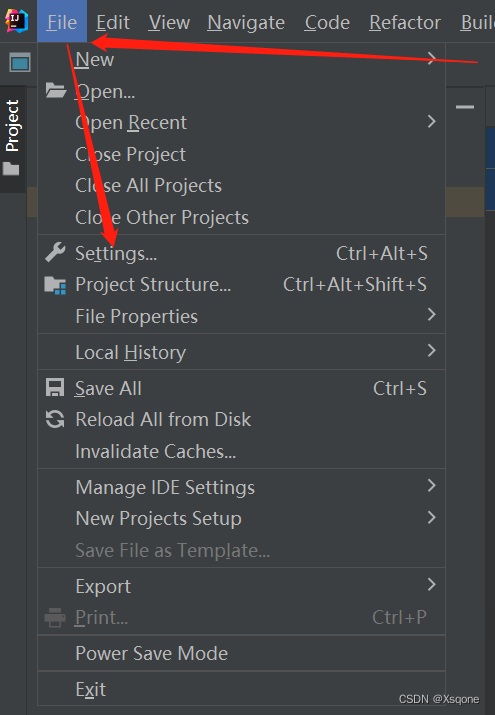Click the Settings wrench icon
Screen dimensions: 495x715
coord(55,253)
